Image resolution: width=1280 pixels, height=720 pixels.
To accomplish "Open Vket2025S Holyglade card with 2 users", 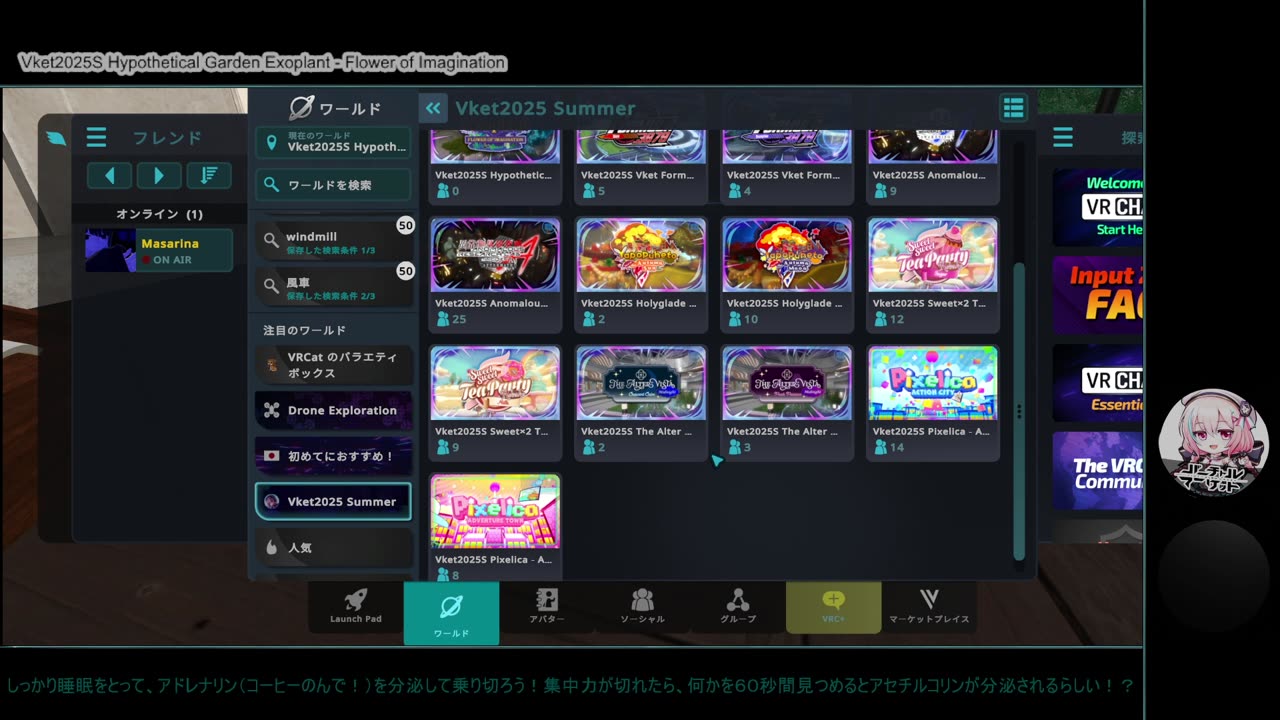I will [x=641, y=274].
